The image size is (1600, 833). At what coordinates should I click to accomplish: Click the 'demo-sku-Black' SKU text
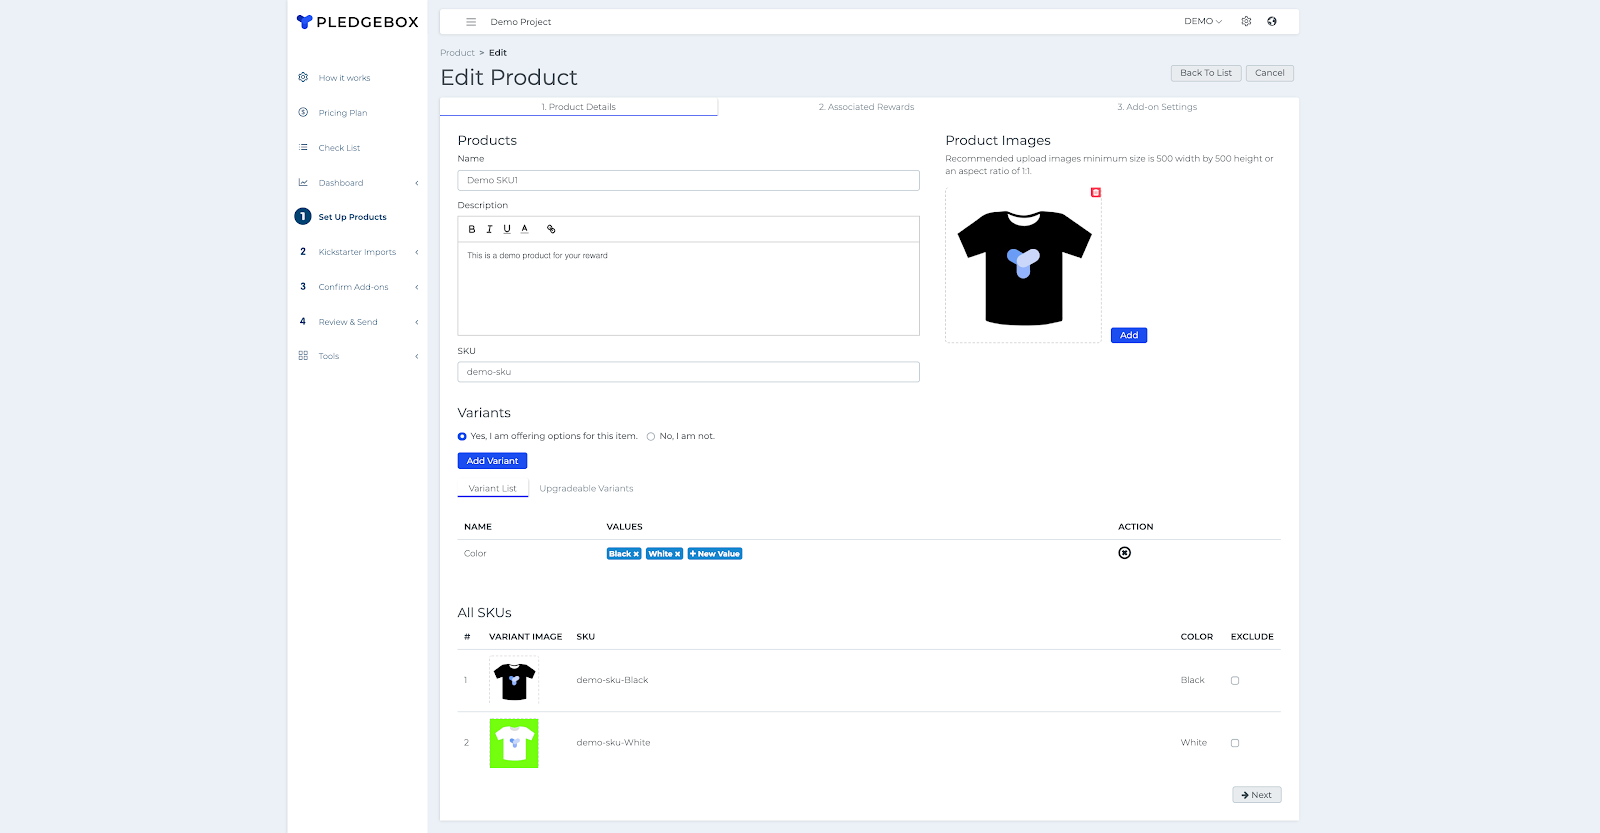612,680
